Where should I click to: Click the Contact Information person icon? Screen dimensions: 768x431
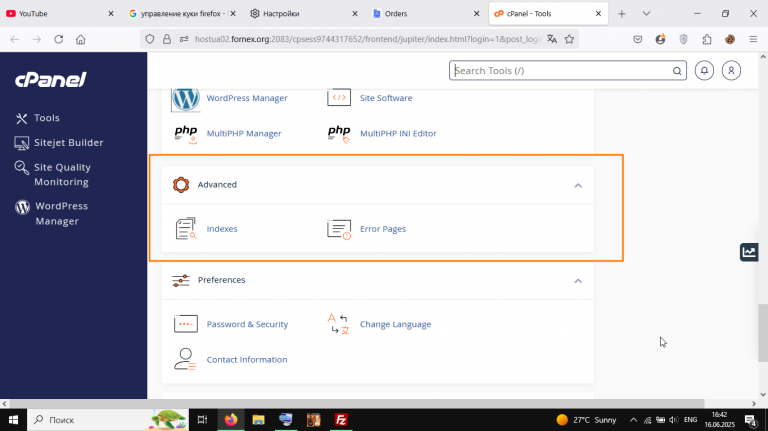(x=185, y=359)
